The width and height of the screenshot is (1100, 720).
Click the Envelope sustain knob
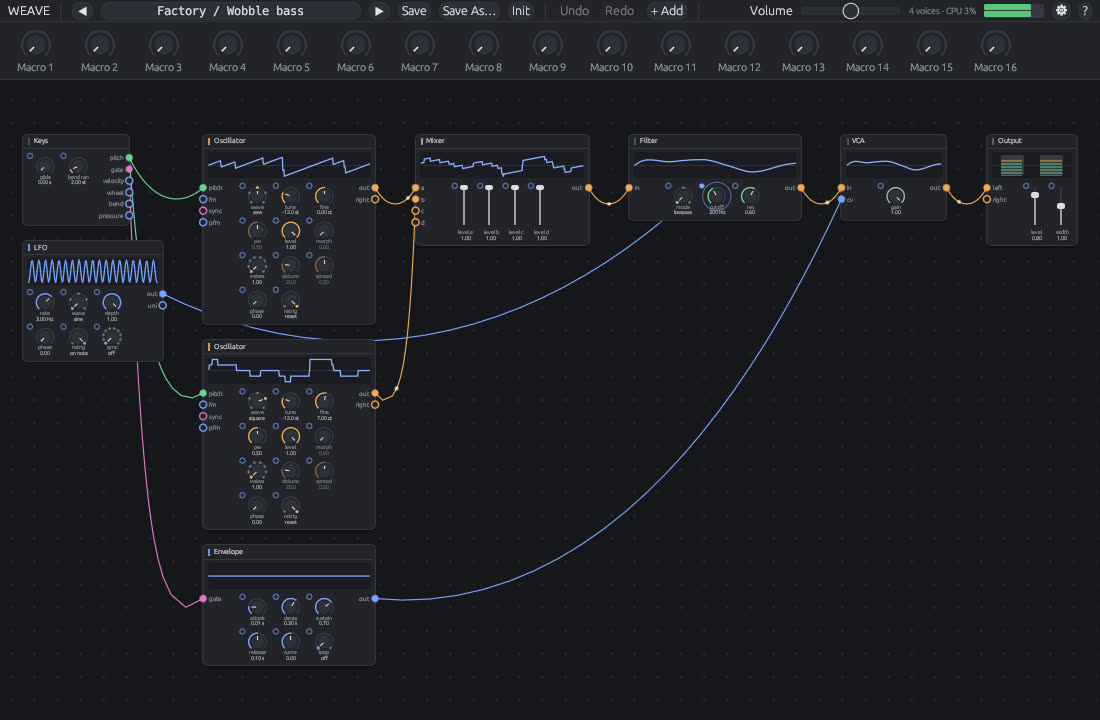(x=323, y=606)
